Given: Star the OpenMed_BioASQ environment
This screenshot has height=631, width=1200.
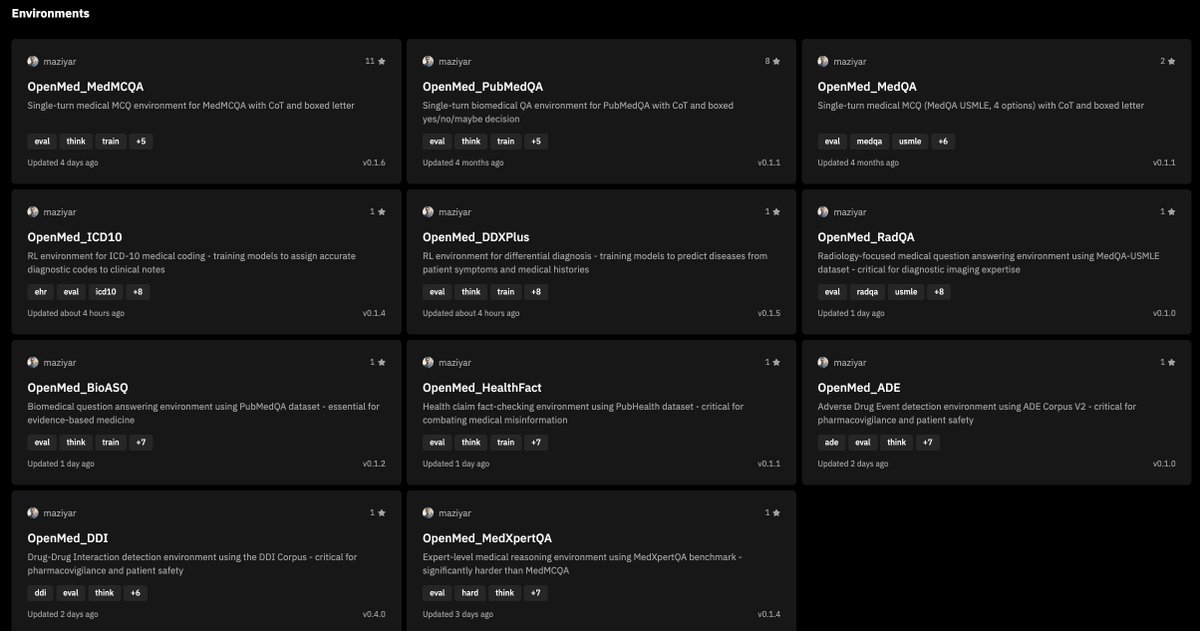Looking at the screenshot, I should pyautogui.click(x=382, y=362).
